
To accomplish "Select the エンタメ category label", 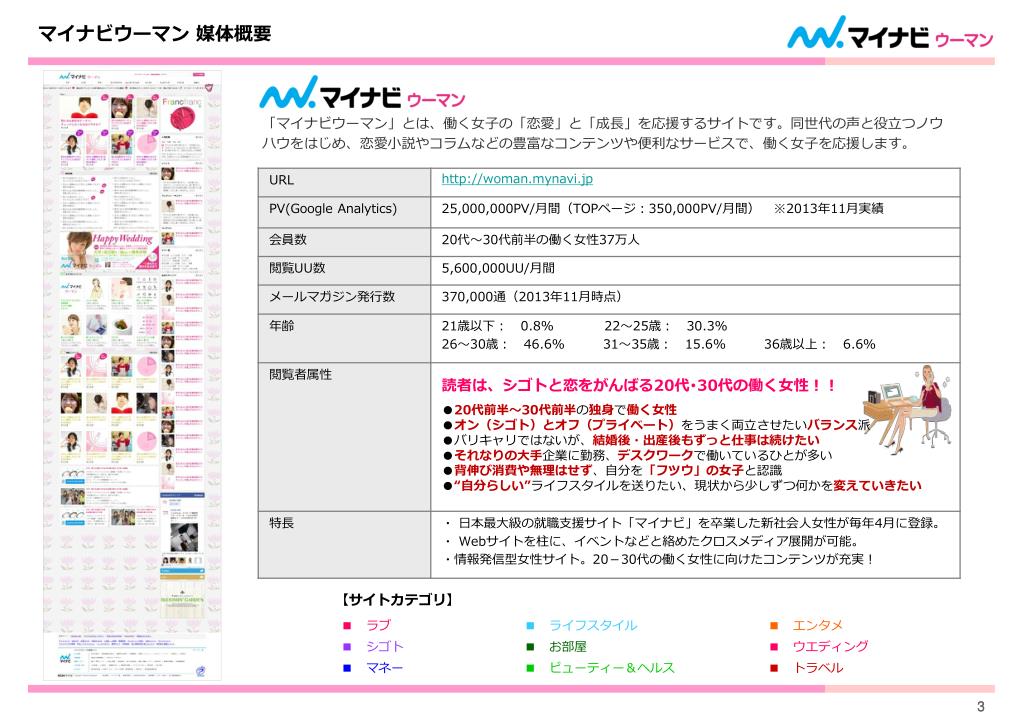I will (818, 625).
